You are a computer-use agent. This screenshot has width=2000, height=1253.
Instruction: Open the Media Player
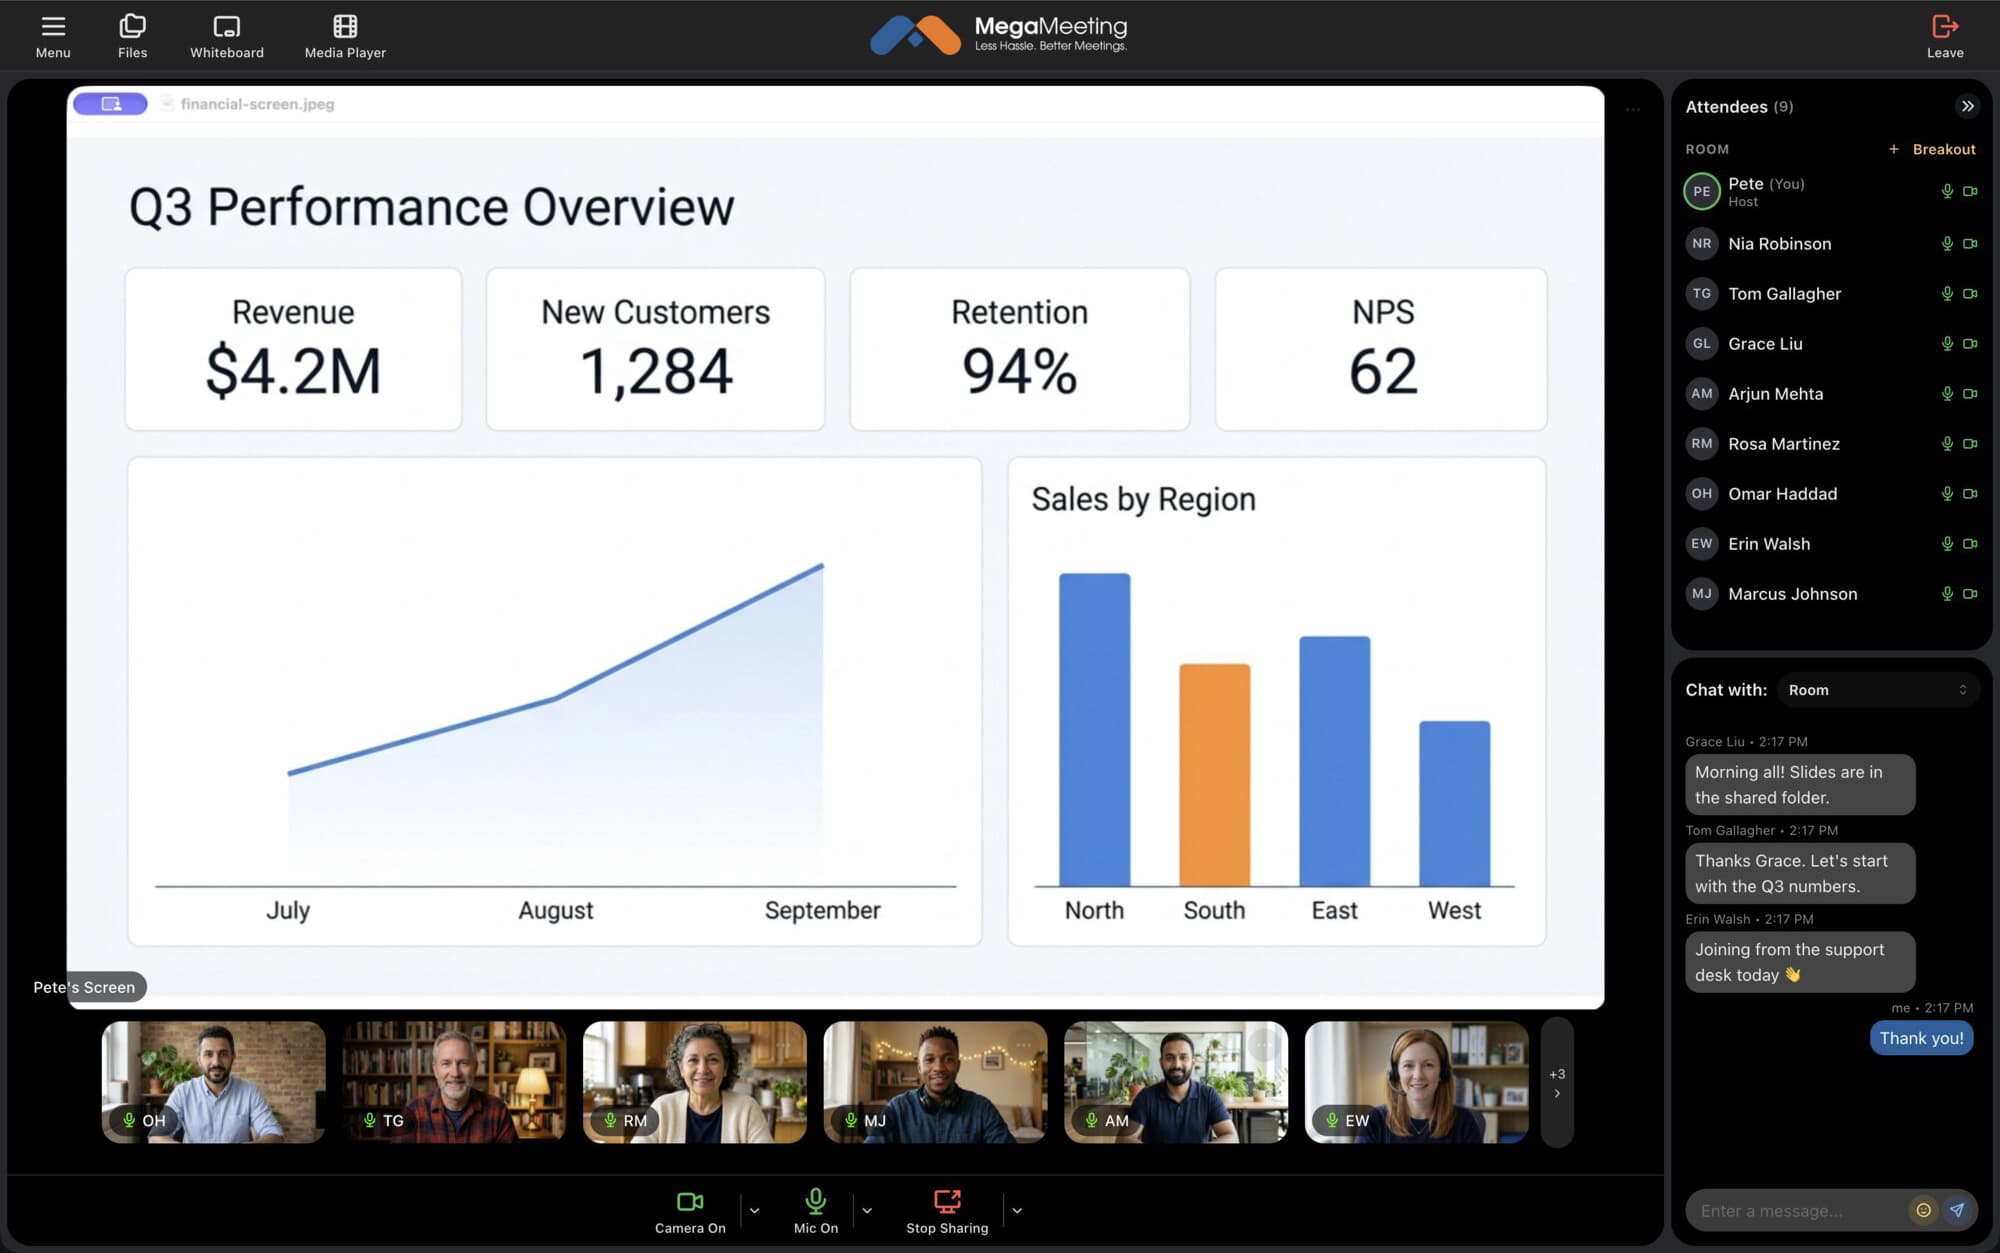345,36
